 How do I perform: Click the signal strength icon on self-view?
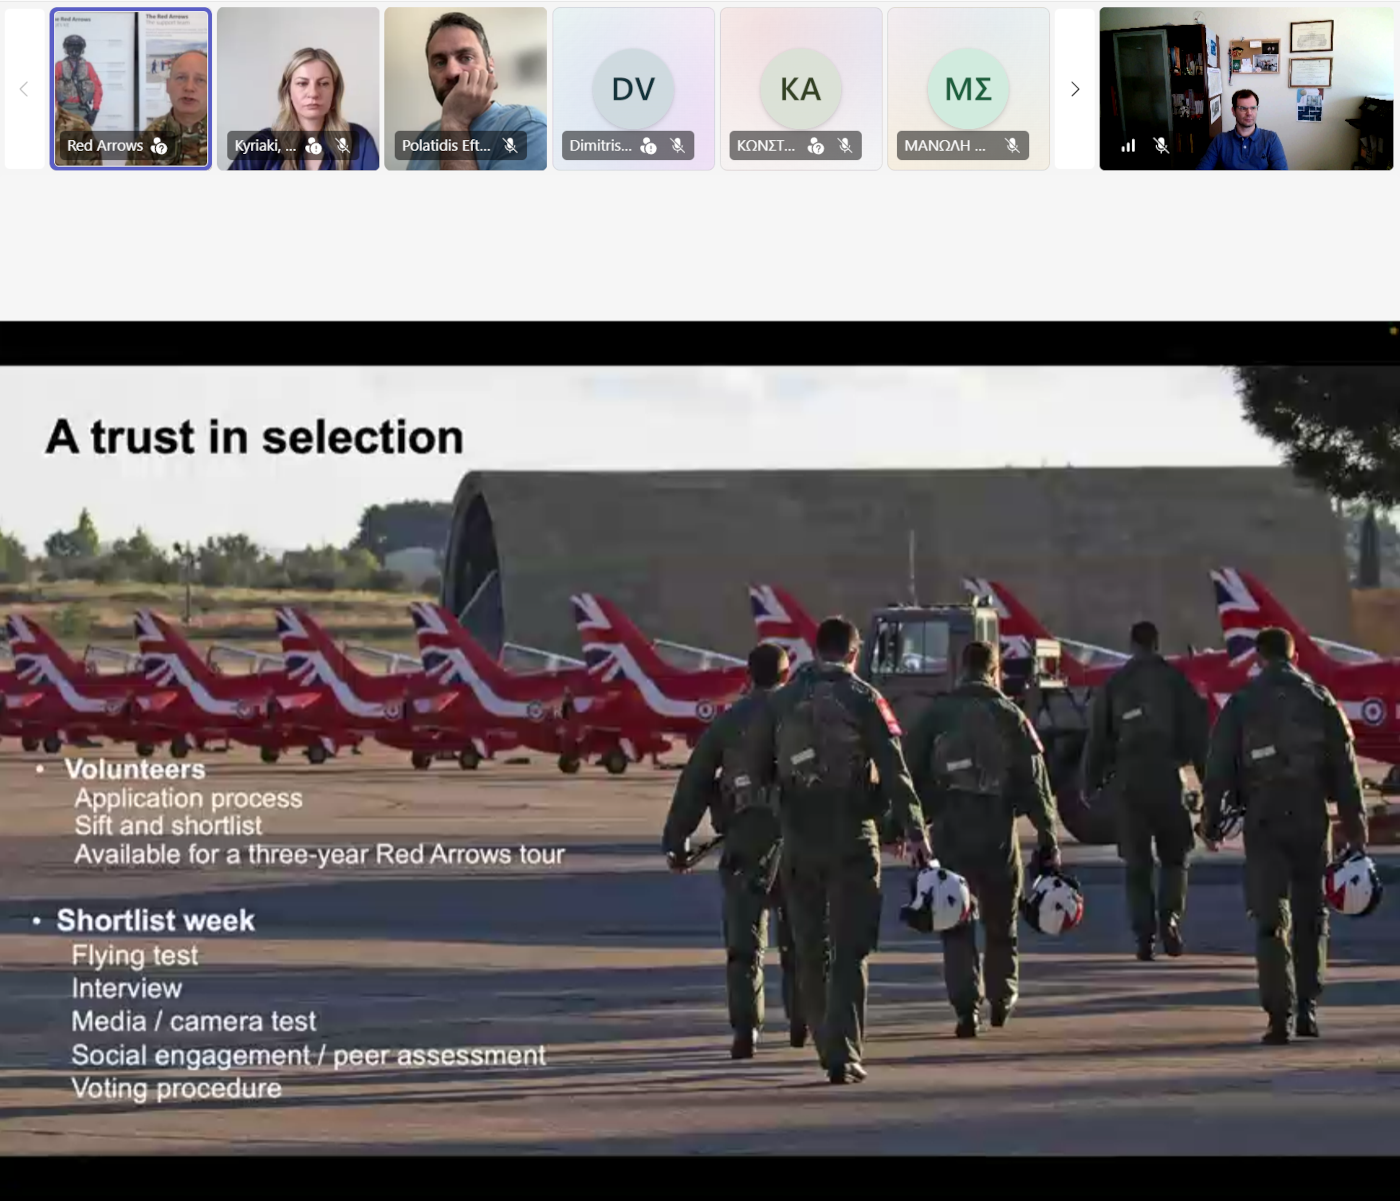[1128, 146]
